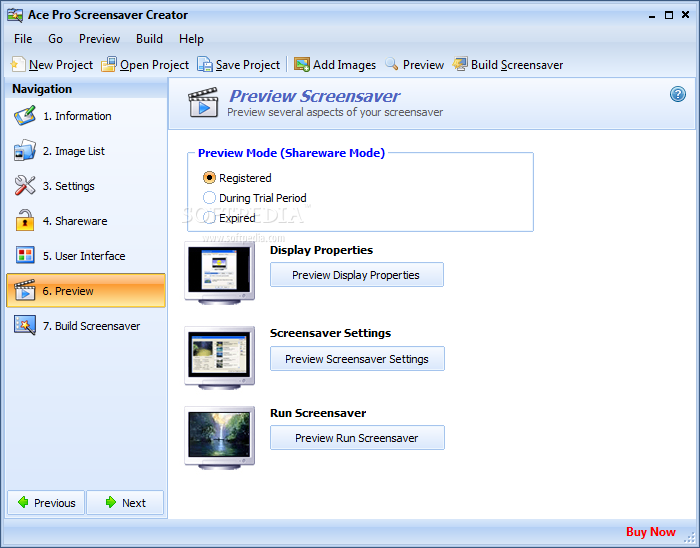The image size is (700, 548).
Task: Open the File menu
Action: pyautogui.click(x=23, y=39)
